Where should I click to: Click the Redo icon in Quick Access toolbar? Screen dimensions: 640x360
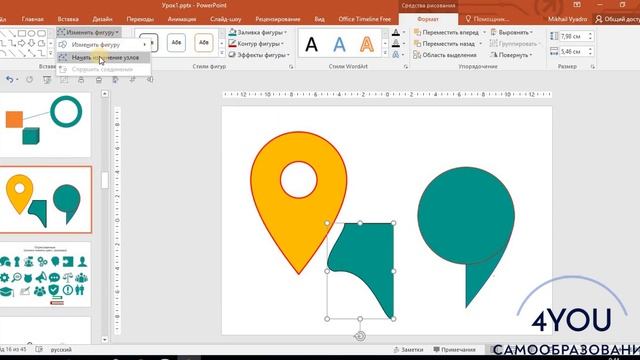[x=29, y=80]
